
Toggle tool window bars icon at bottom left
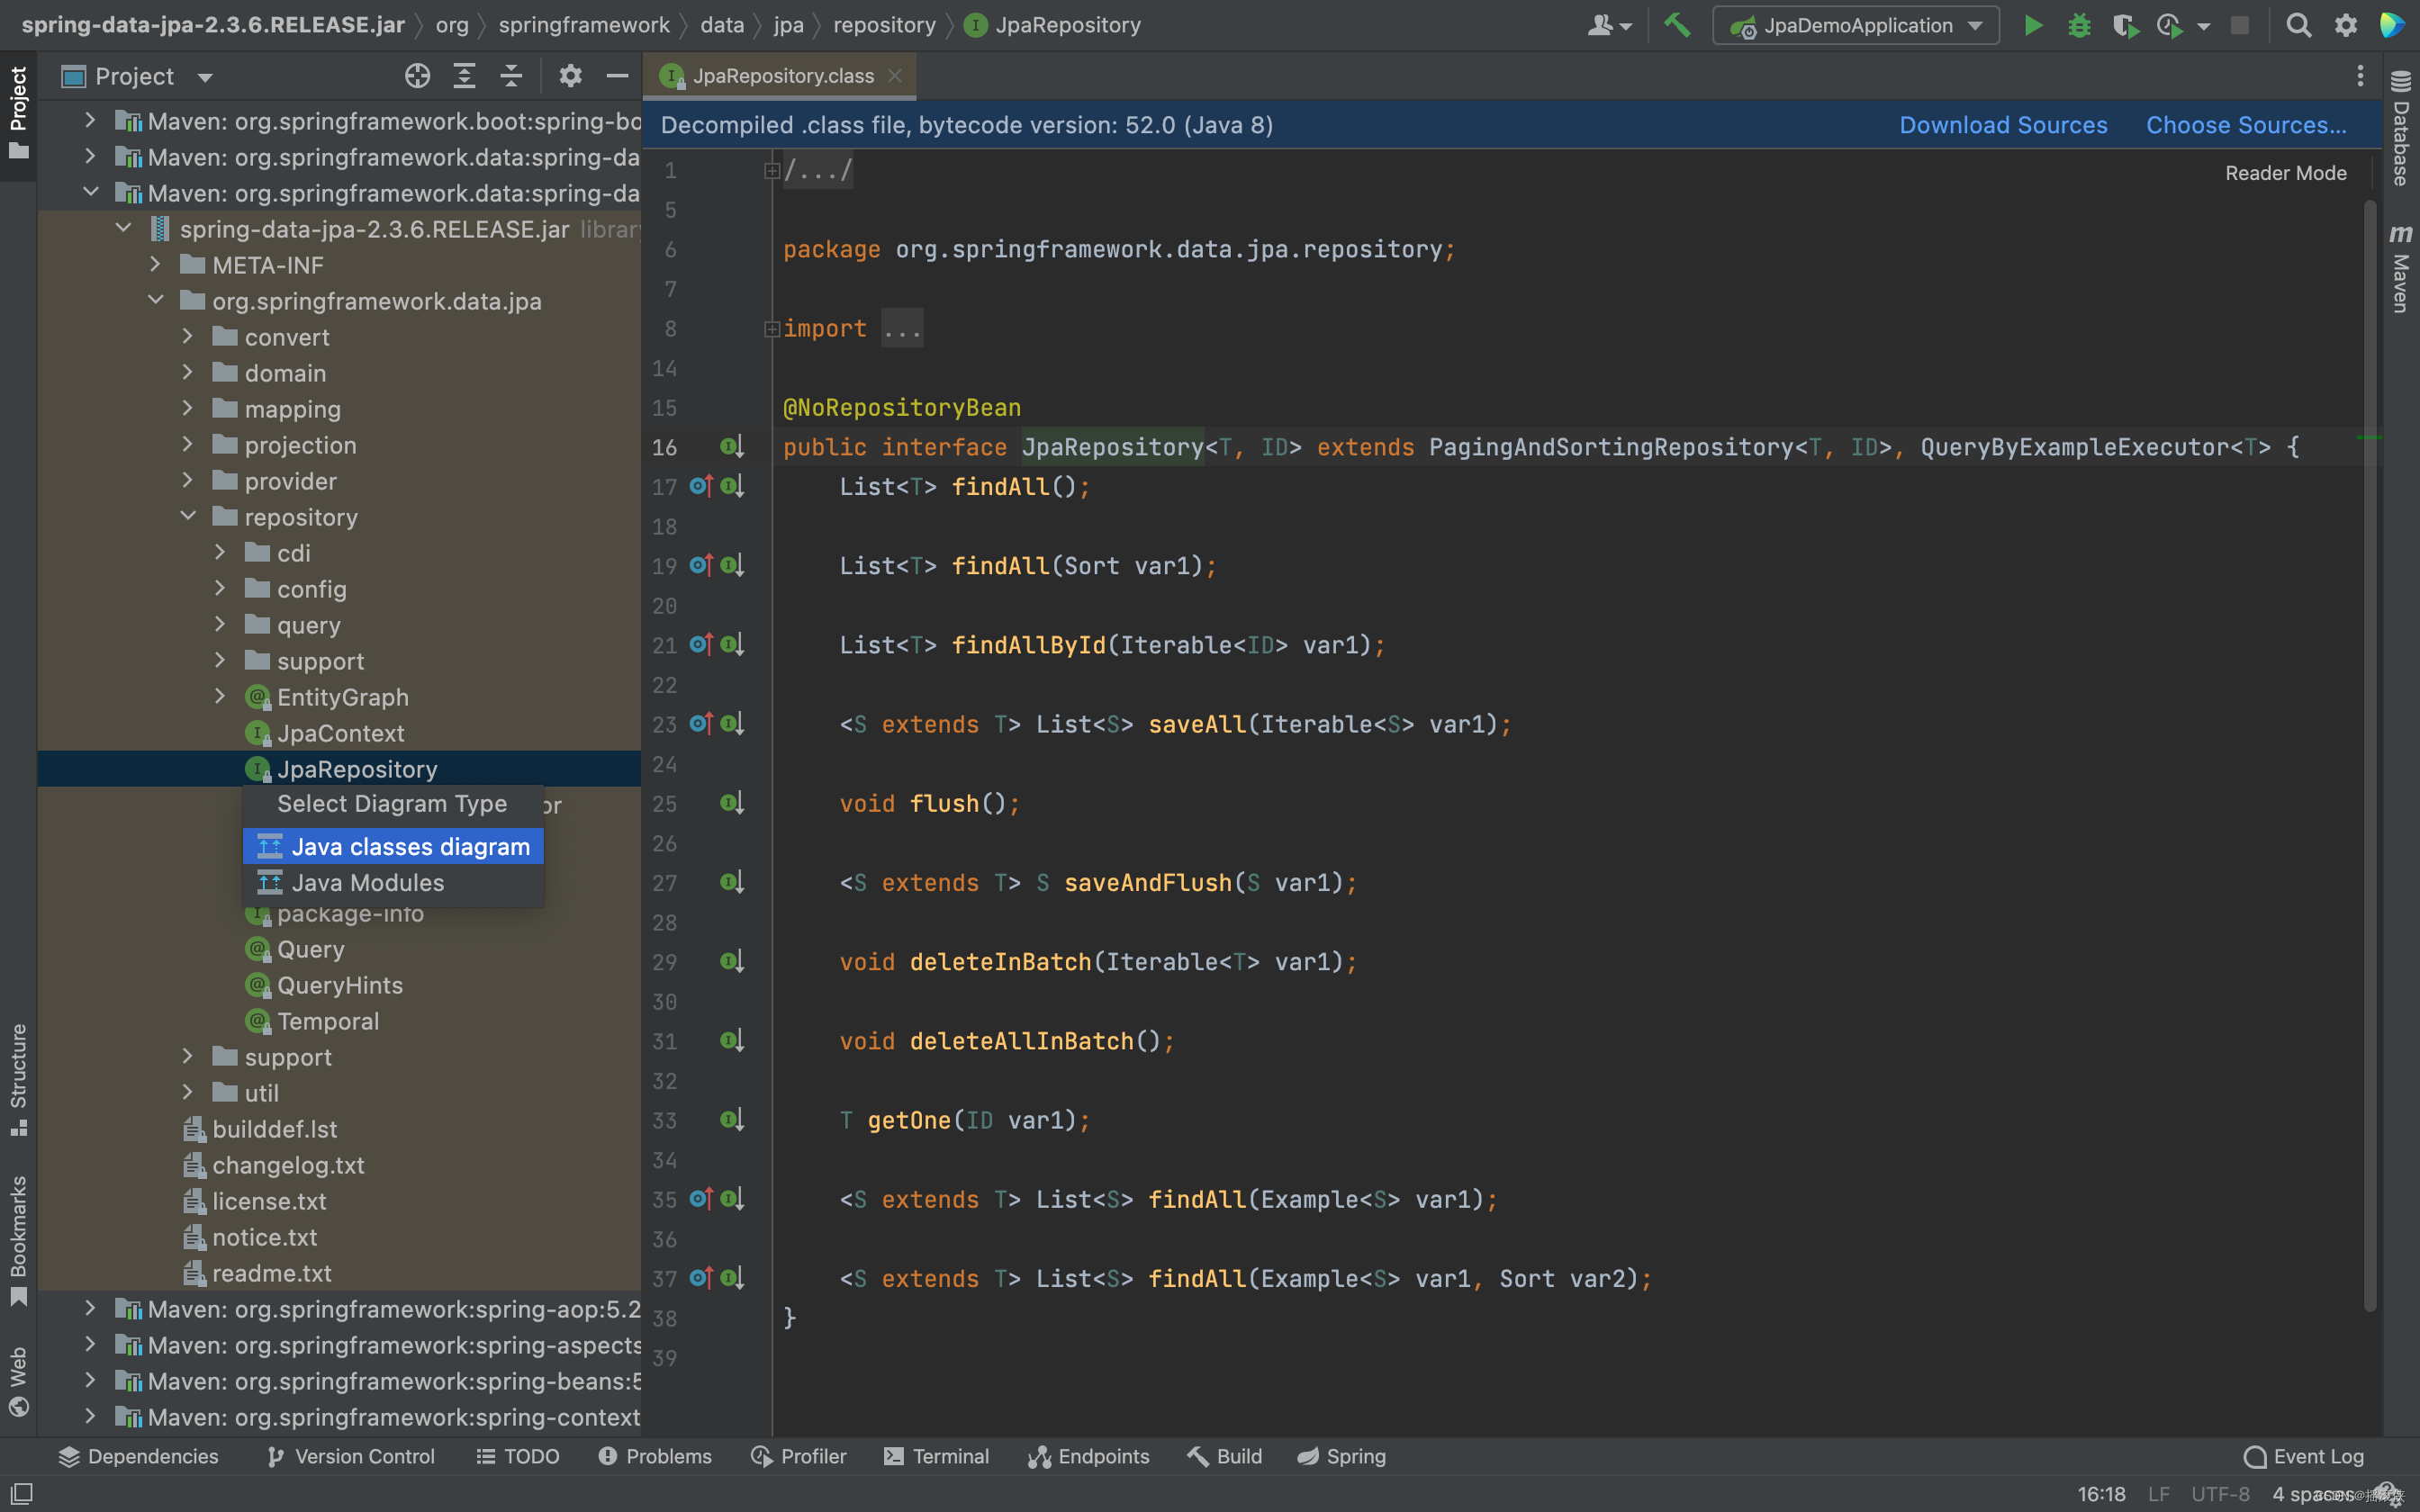tap(21, 1494)
